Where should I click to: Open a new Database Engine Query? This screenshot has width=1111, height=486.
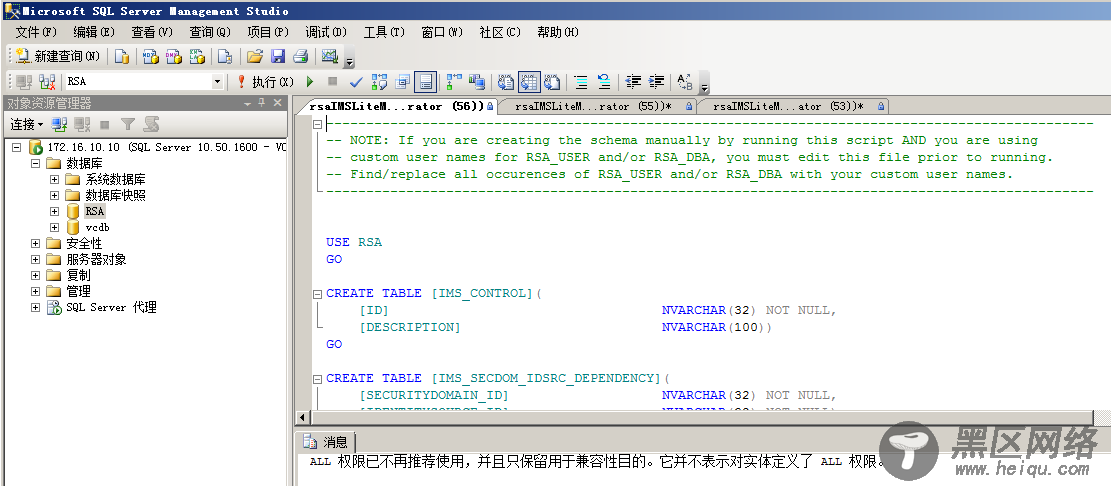click(x=122, y=57)
